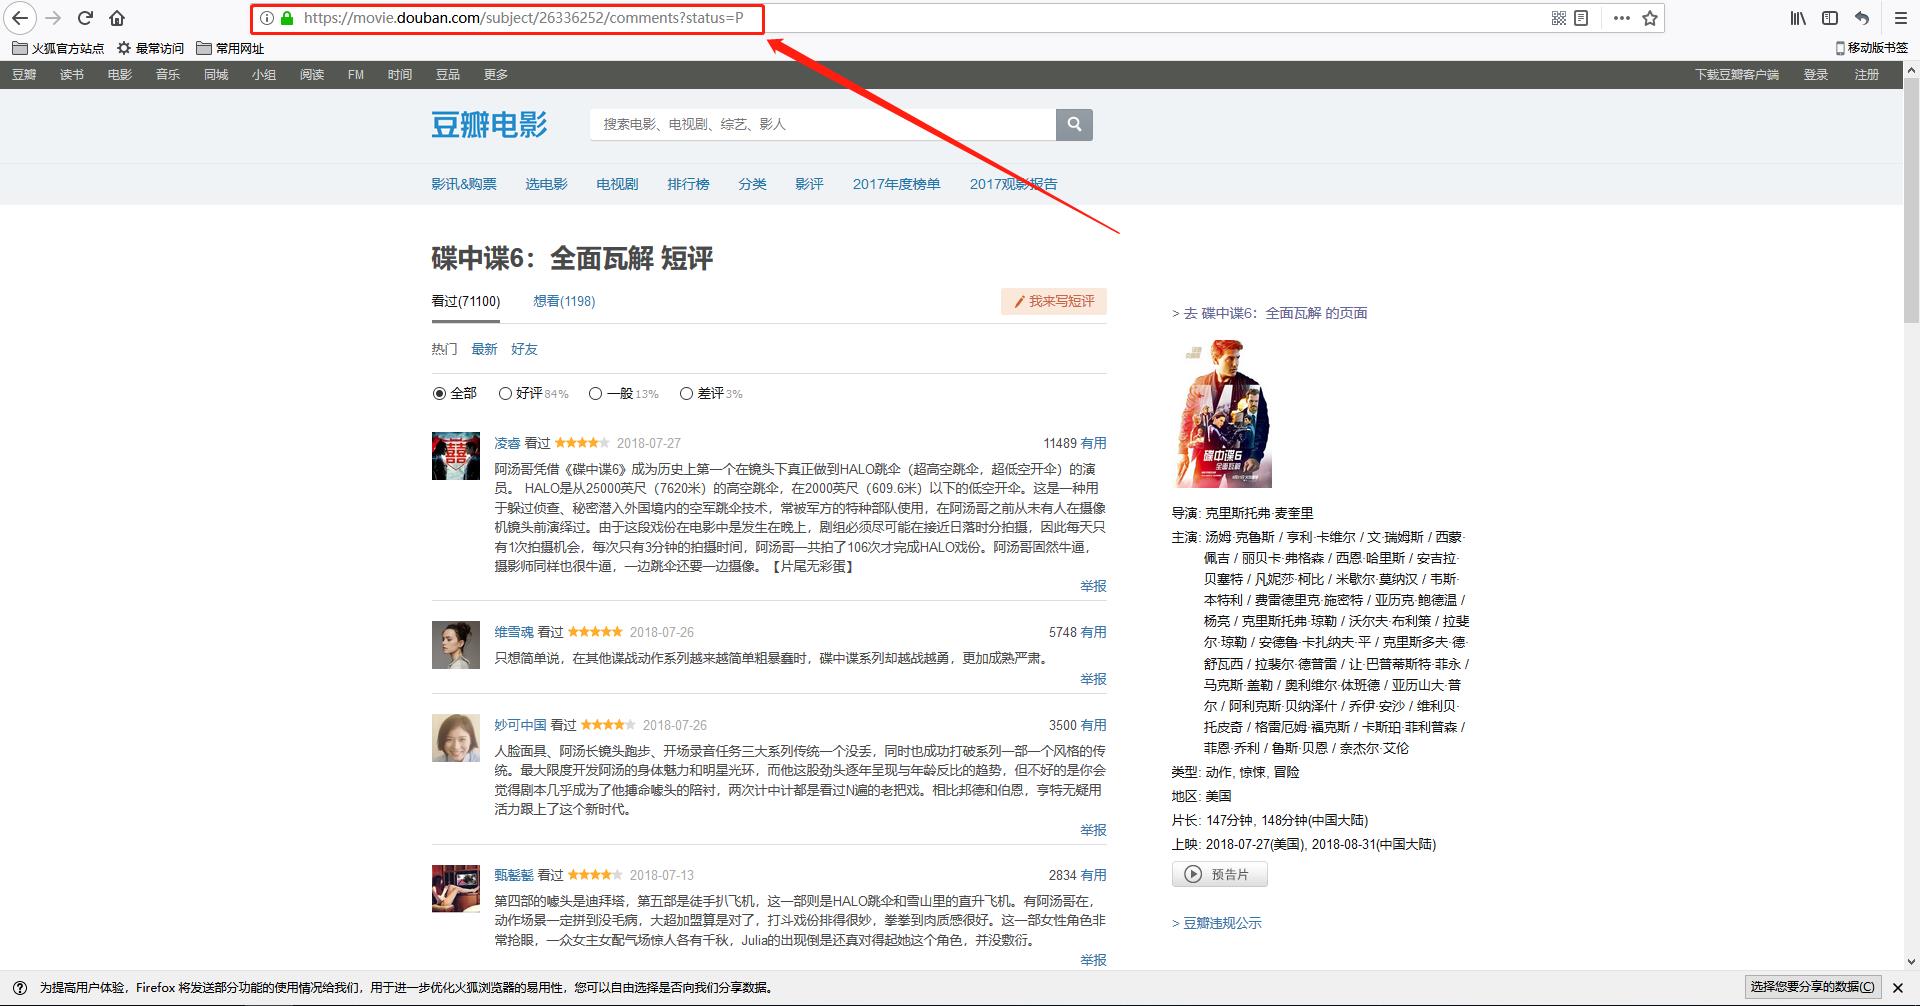Click the green secure padlock icon
Image resolution: width=1920 pixels, height=1006 pixels.
click(x=287, y=18)
